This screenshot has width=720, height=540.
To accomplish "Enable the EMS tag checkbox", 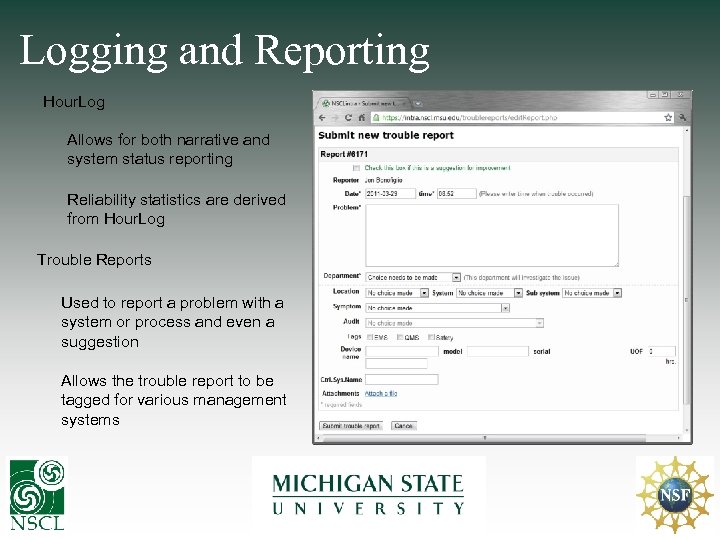I will [x=370, y=337].
